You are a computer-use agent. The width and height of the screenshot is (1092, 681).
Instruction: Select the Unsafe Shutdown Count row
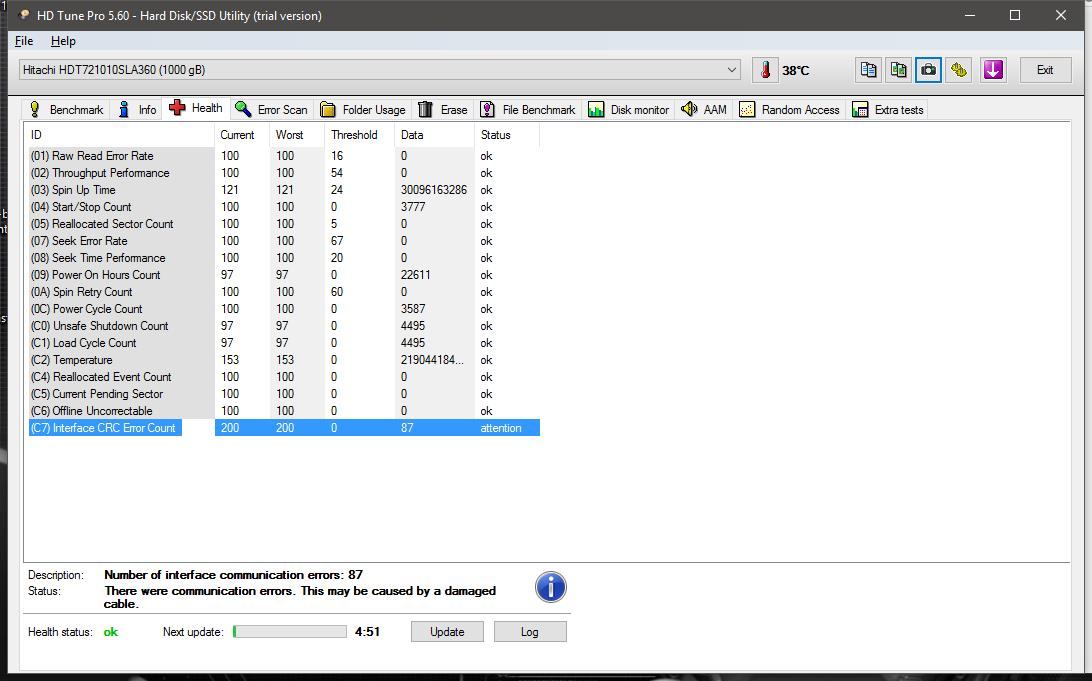tap(284, 326)
